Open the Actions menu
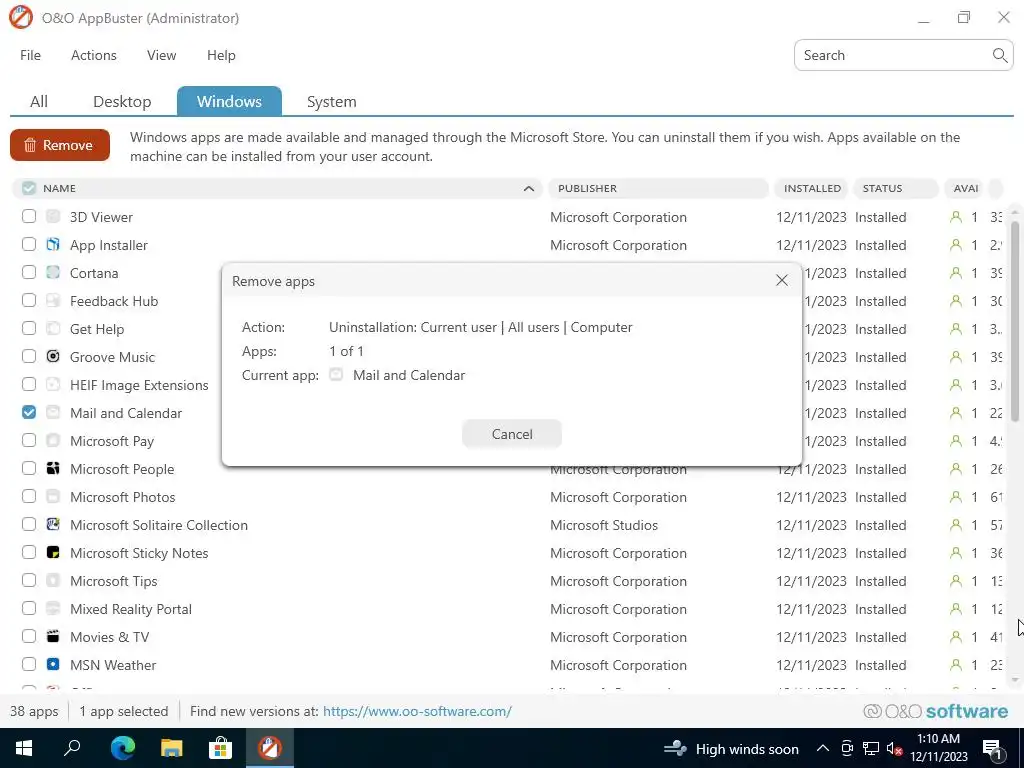This screenshot has height=768, width=1024. [93, 56]
